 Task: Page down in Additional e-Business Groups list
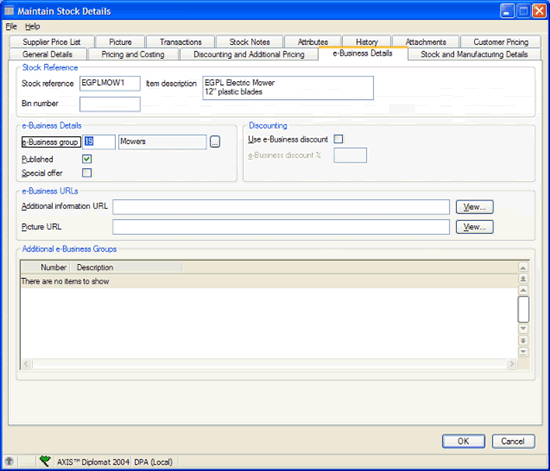pyautogui.click(x=523, y=341)
